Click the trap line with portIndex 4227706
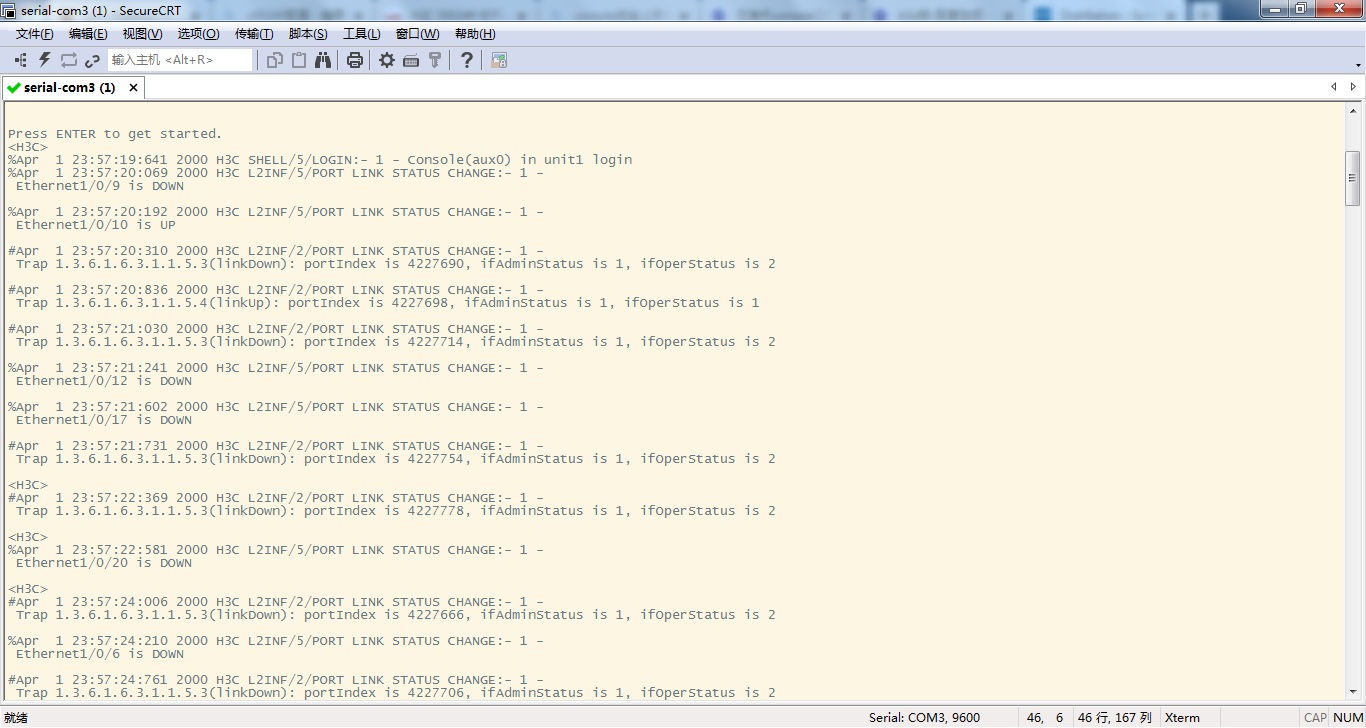Image resolution: width=1366 pixels, height=728 pixels. 396,693
